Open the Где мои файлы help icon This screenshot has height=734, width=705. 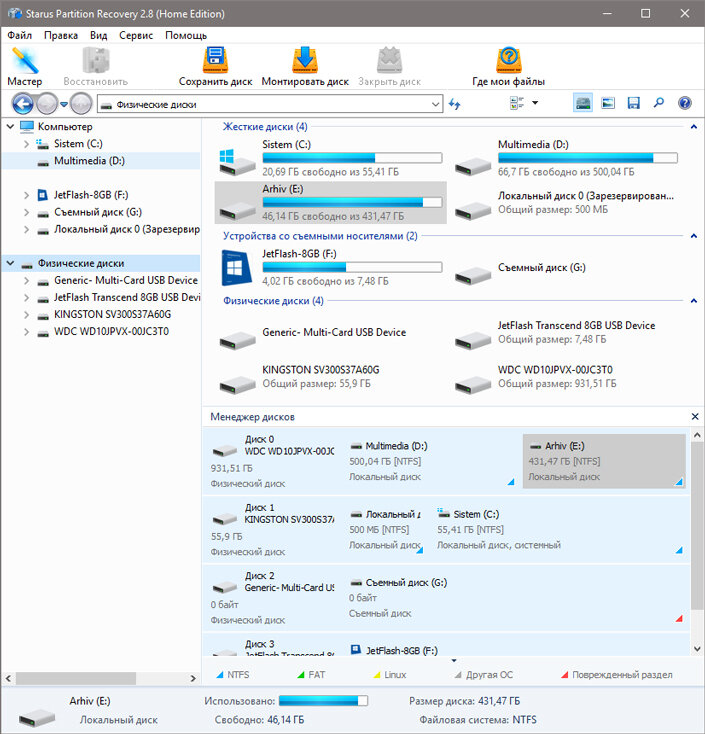(x=508, y=60)
